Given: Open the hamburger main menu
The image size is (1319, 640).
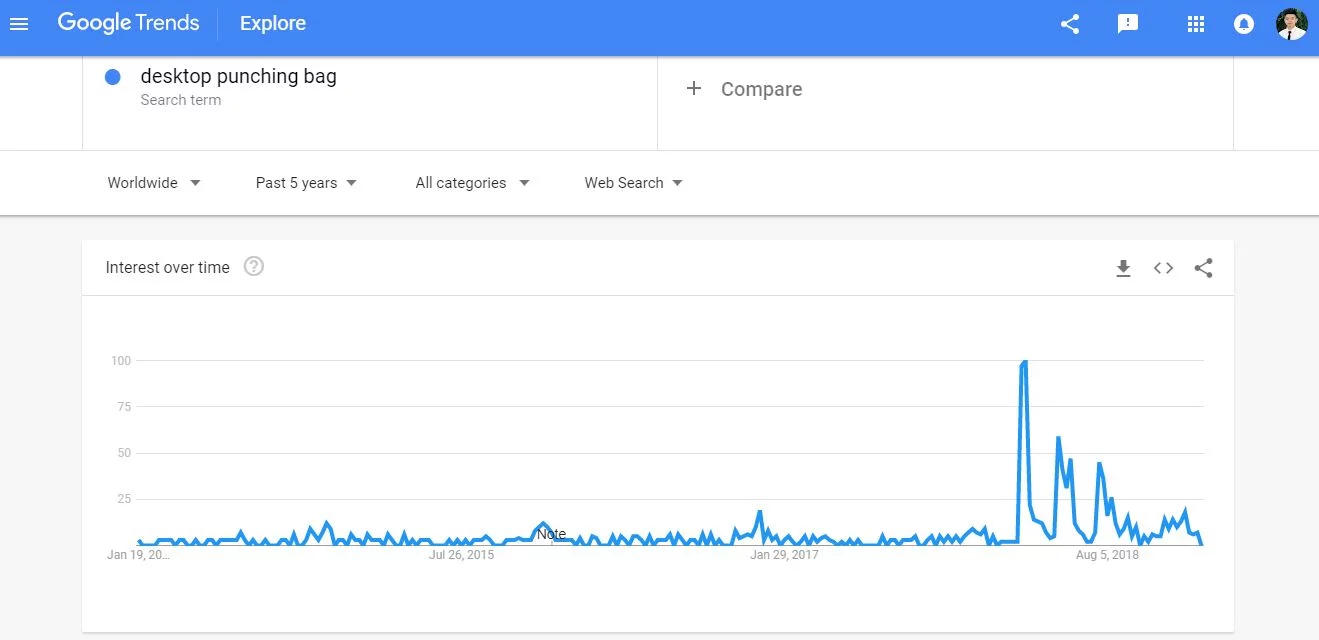Looking at the screenshot, I should pyautogui.click(x=19, y=24).
